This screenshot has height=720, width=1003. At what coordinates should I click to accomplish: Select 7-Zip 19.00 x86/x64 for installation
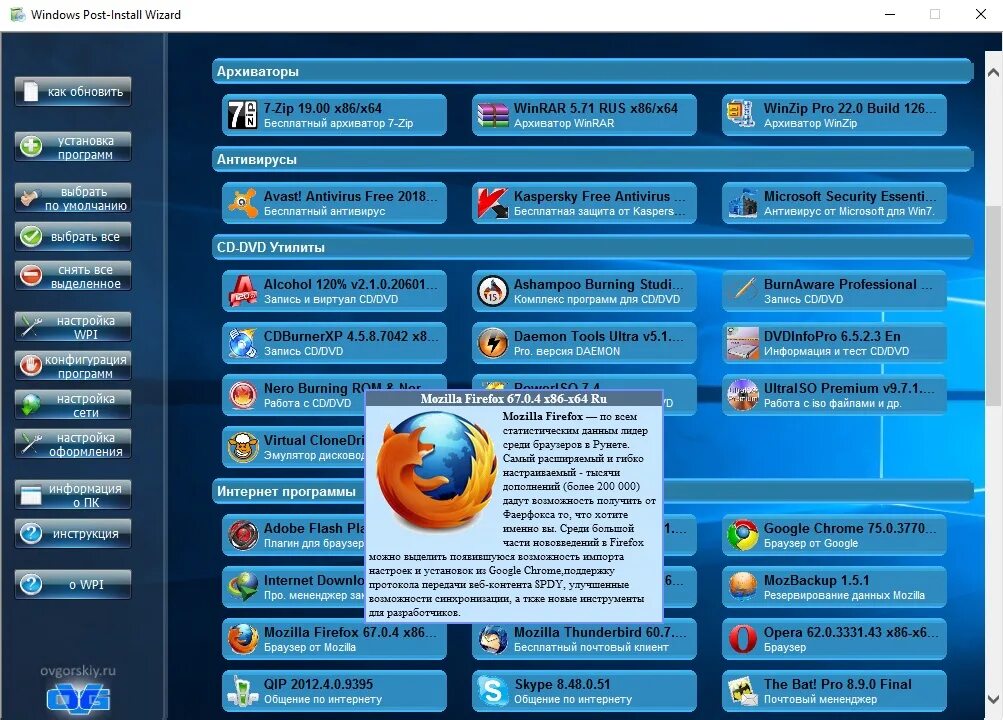click(334, 115)
